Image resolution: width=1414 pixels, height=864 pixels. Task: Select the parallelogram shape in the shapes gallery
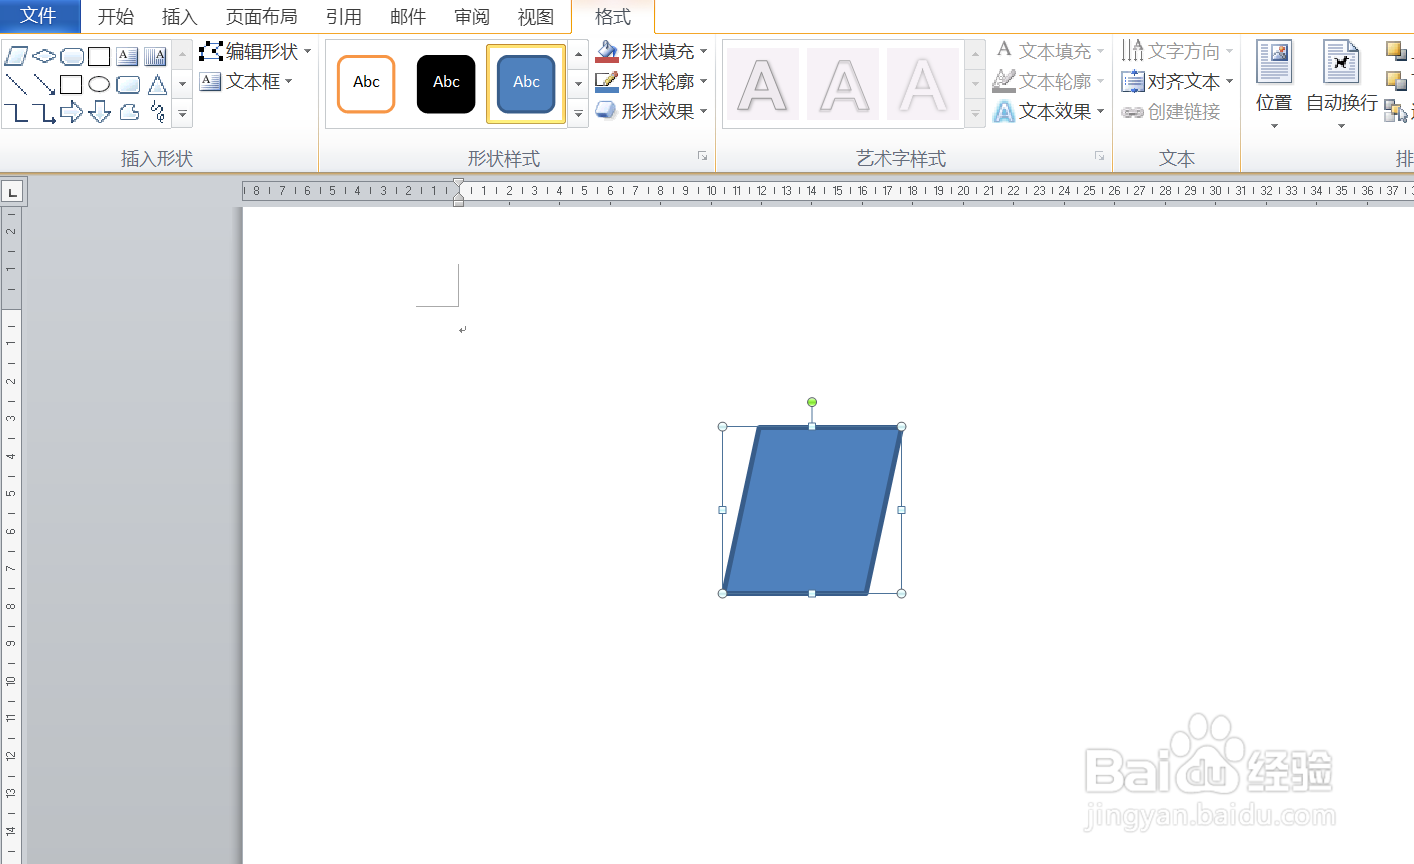15,56
